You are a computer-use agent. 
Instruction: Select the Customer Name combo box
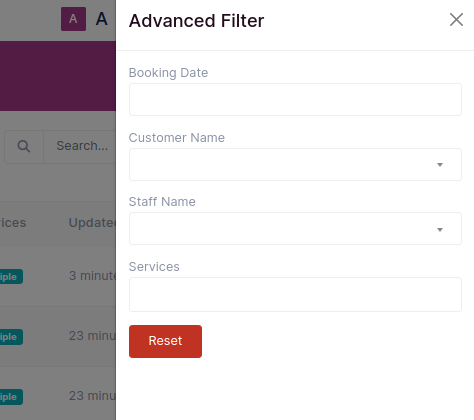(295, 164)
